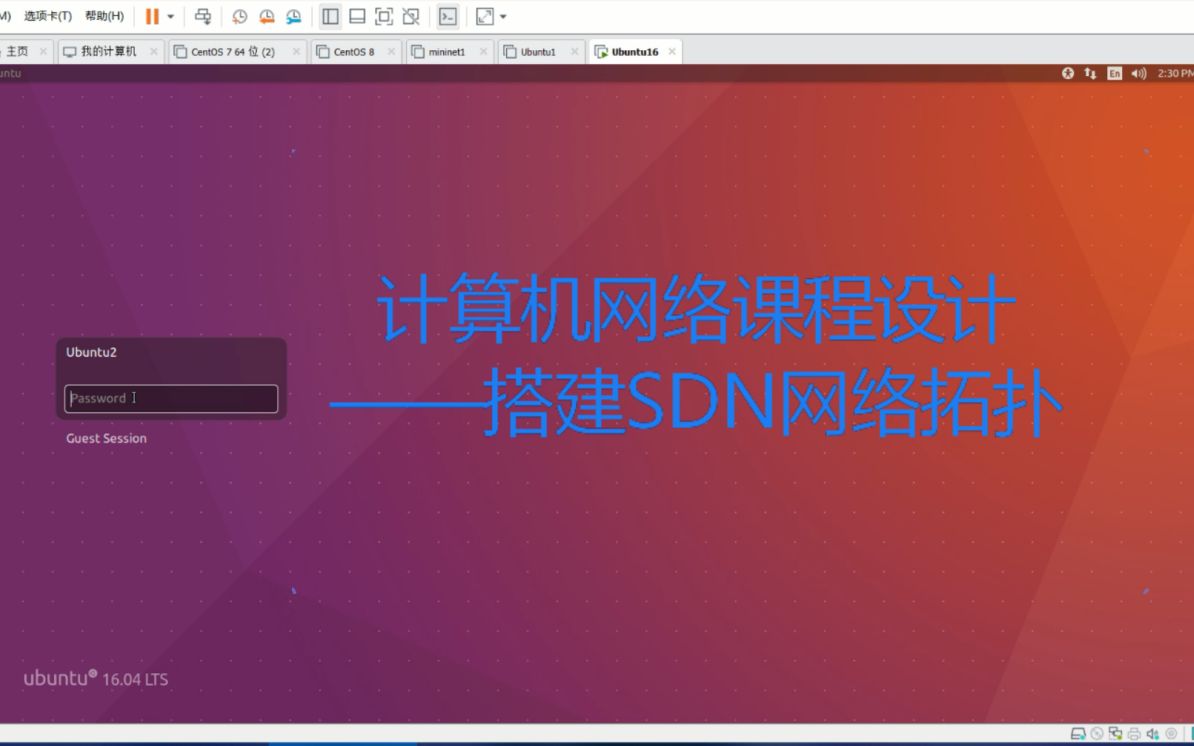1194x746 pixels.
Task: Click inside the Password input box
Action: [170, 398]
